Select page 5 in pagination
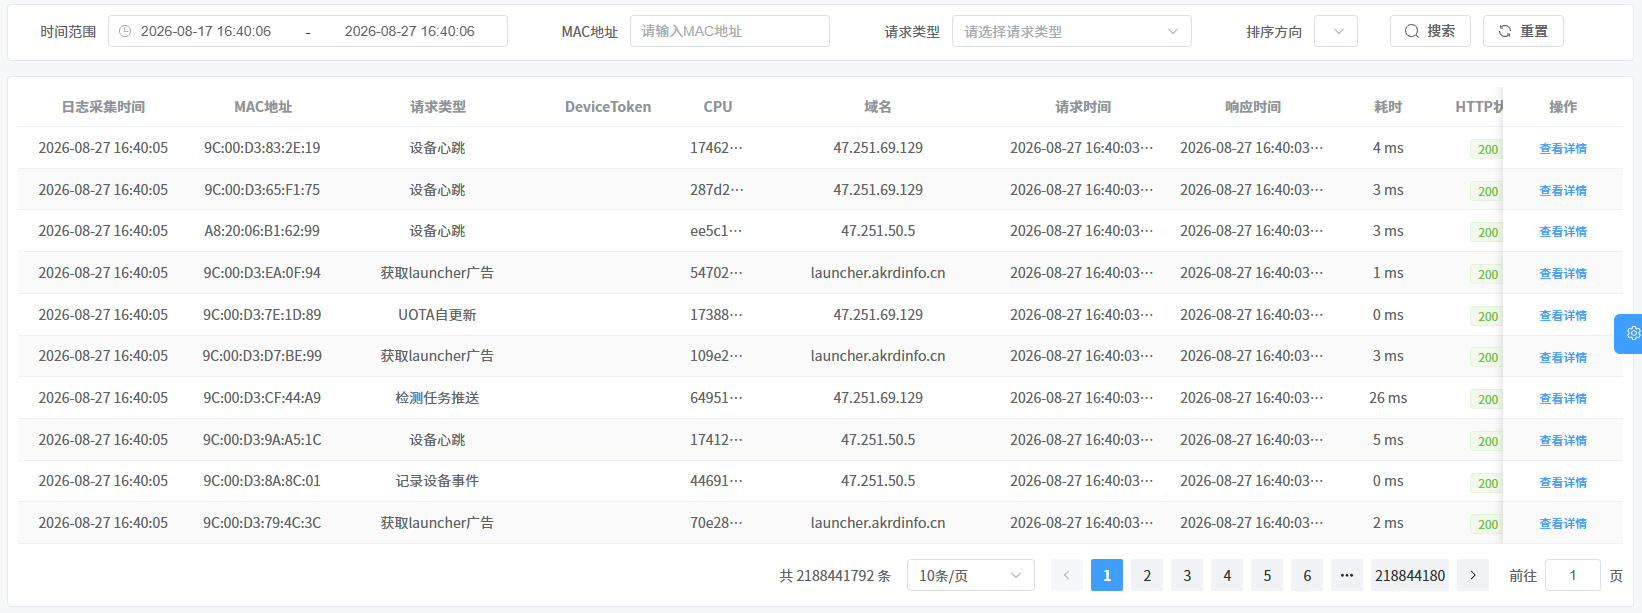 1267,575
